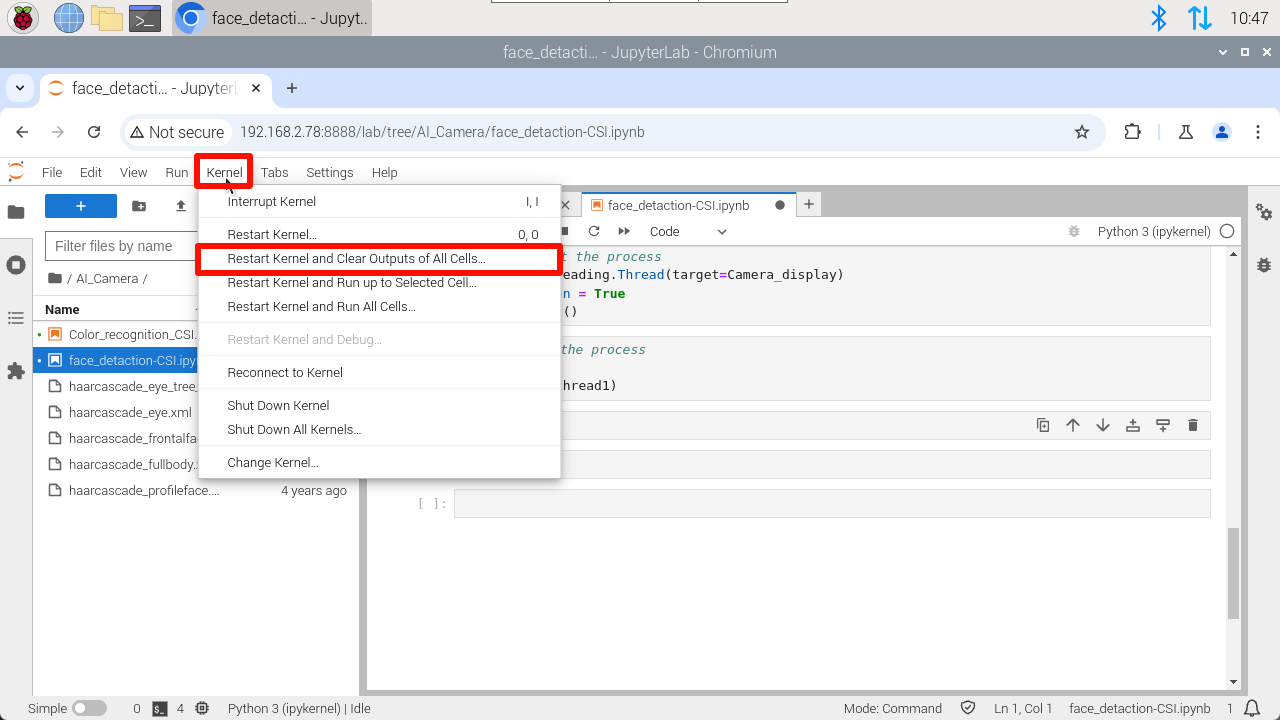The image size is (1280, 720).
Task: Click the empty code cell input
Action: tap(832, 503)
